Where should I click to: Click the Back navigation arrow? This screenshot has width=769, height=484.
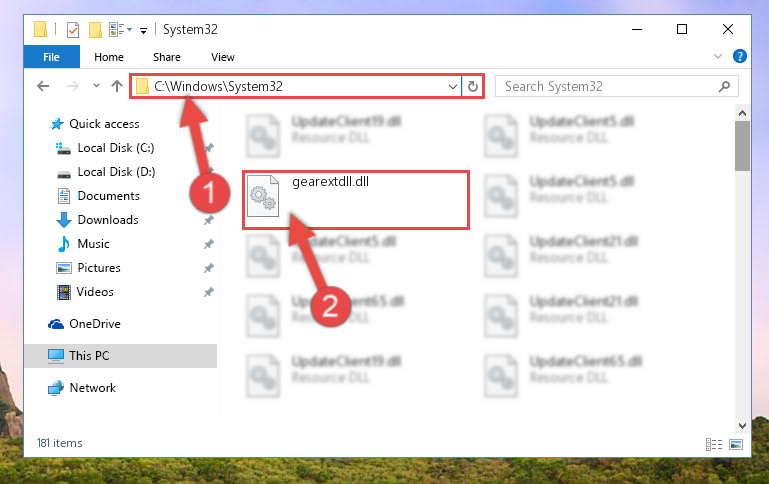(43, 86)
